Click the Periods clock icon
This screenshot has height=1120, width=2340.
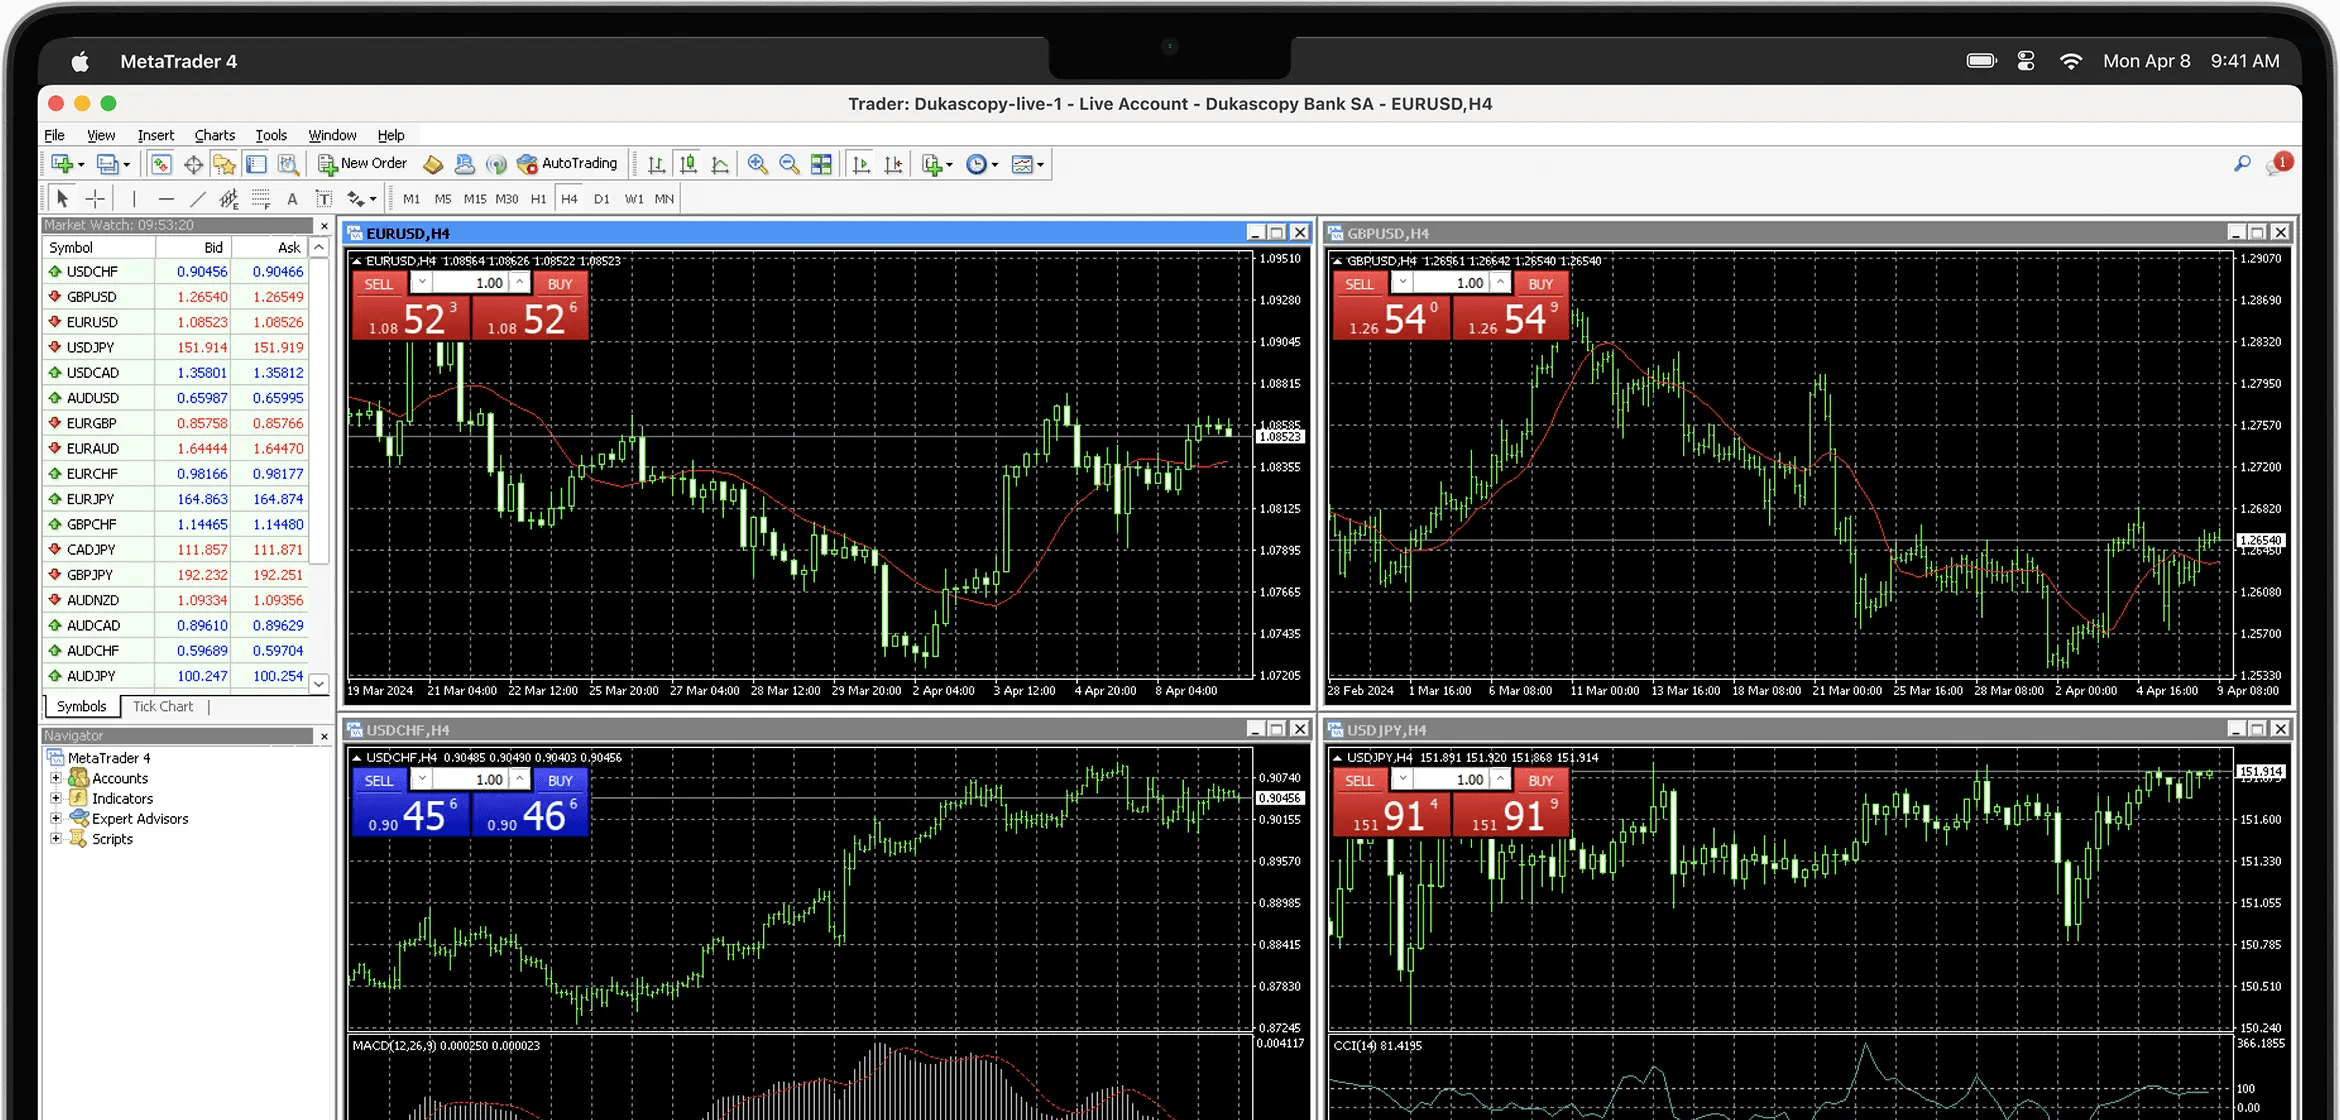pos(976,165)
